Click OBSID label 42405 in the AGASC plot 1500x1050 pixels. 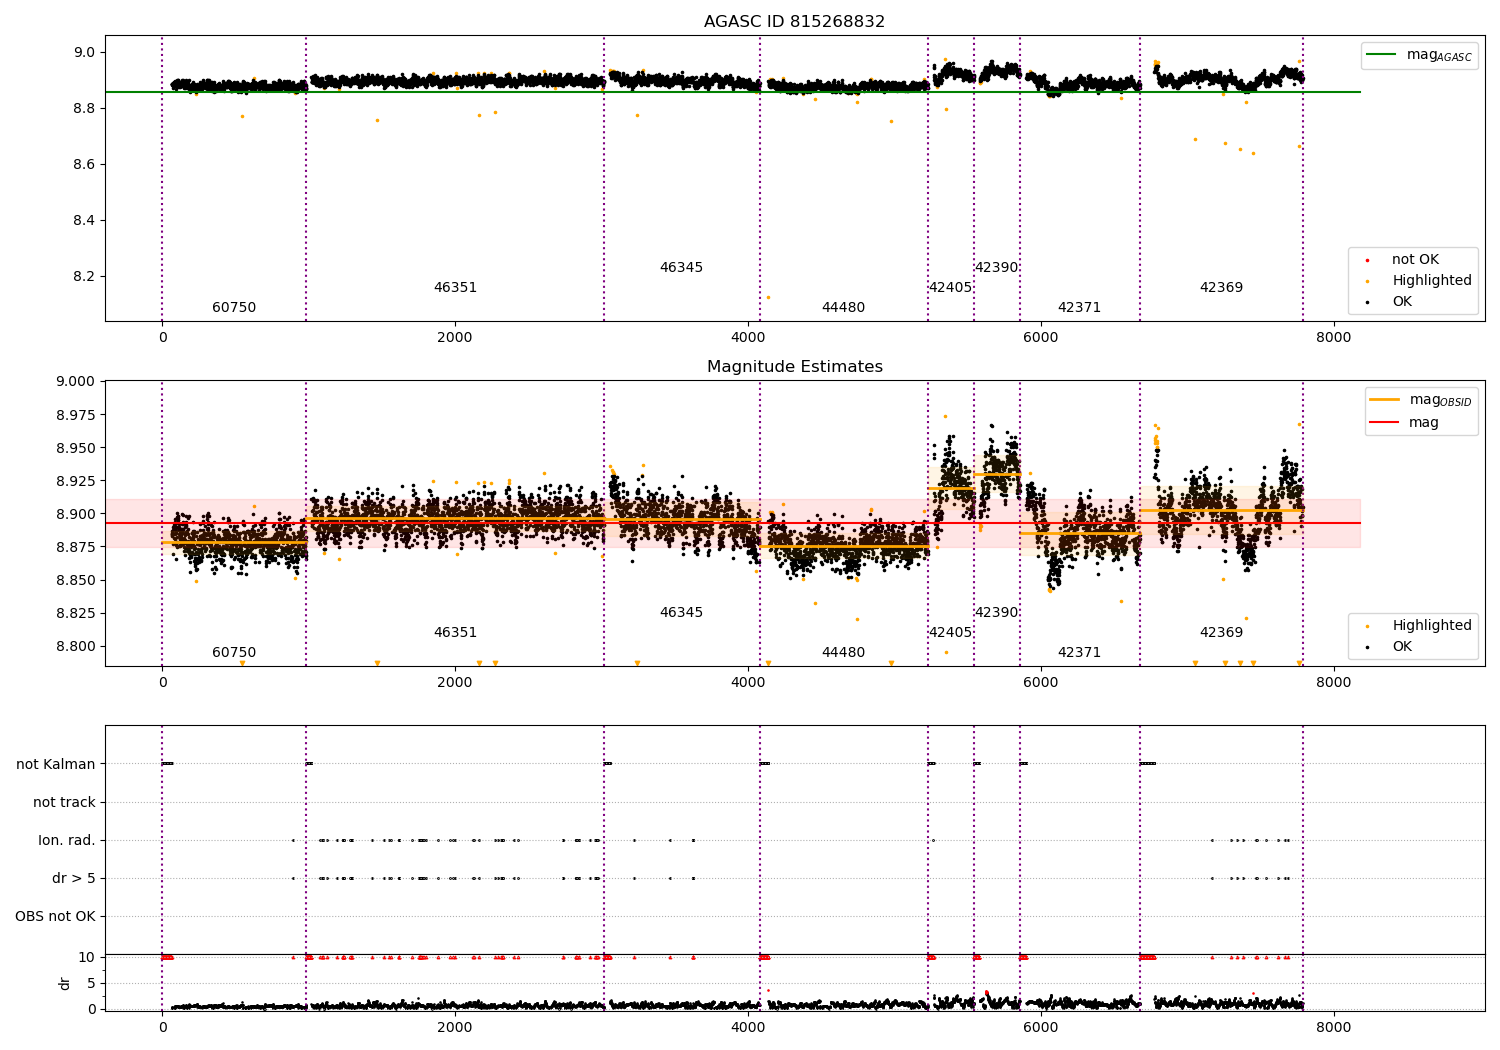(950, 288)
